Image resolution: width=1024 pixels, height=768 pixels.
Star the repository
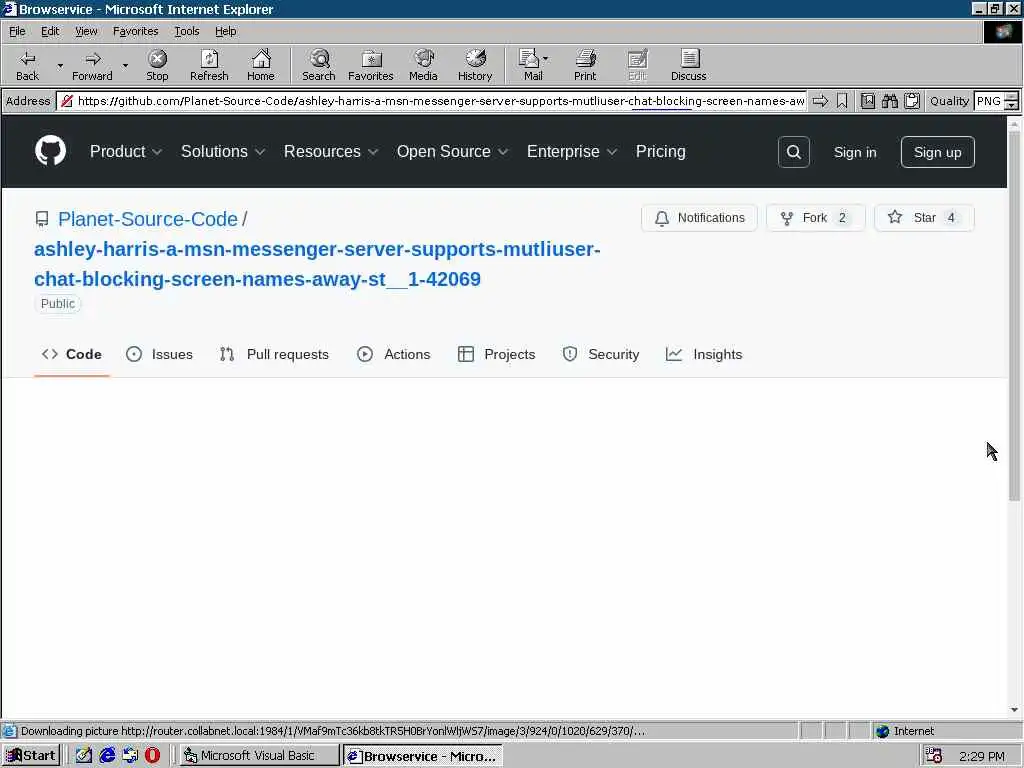tap(923, 217)
